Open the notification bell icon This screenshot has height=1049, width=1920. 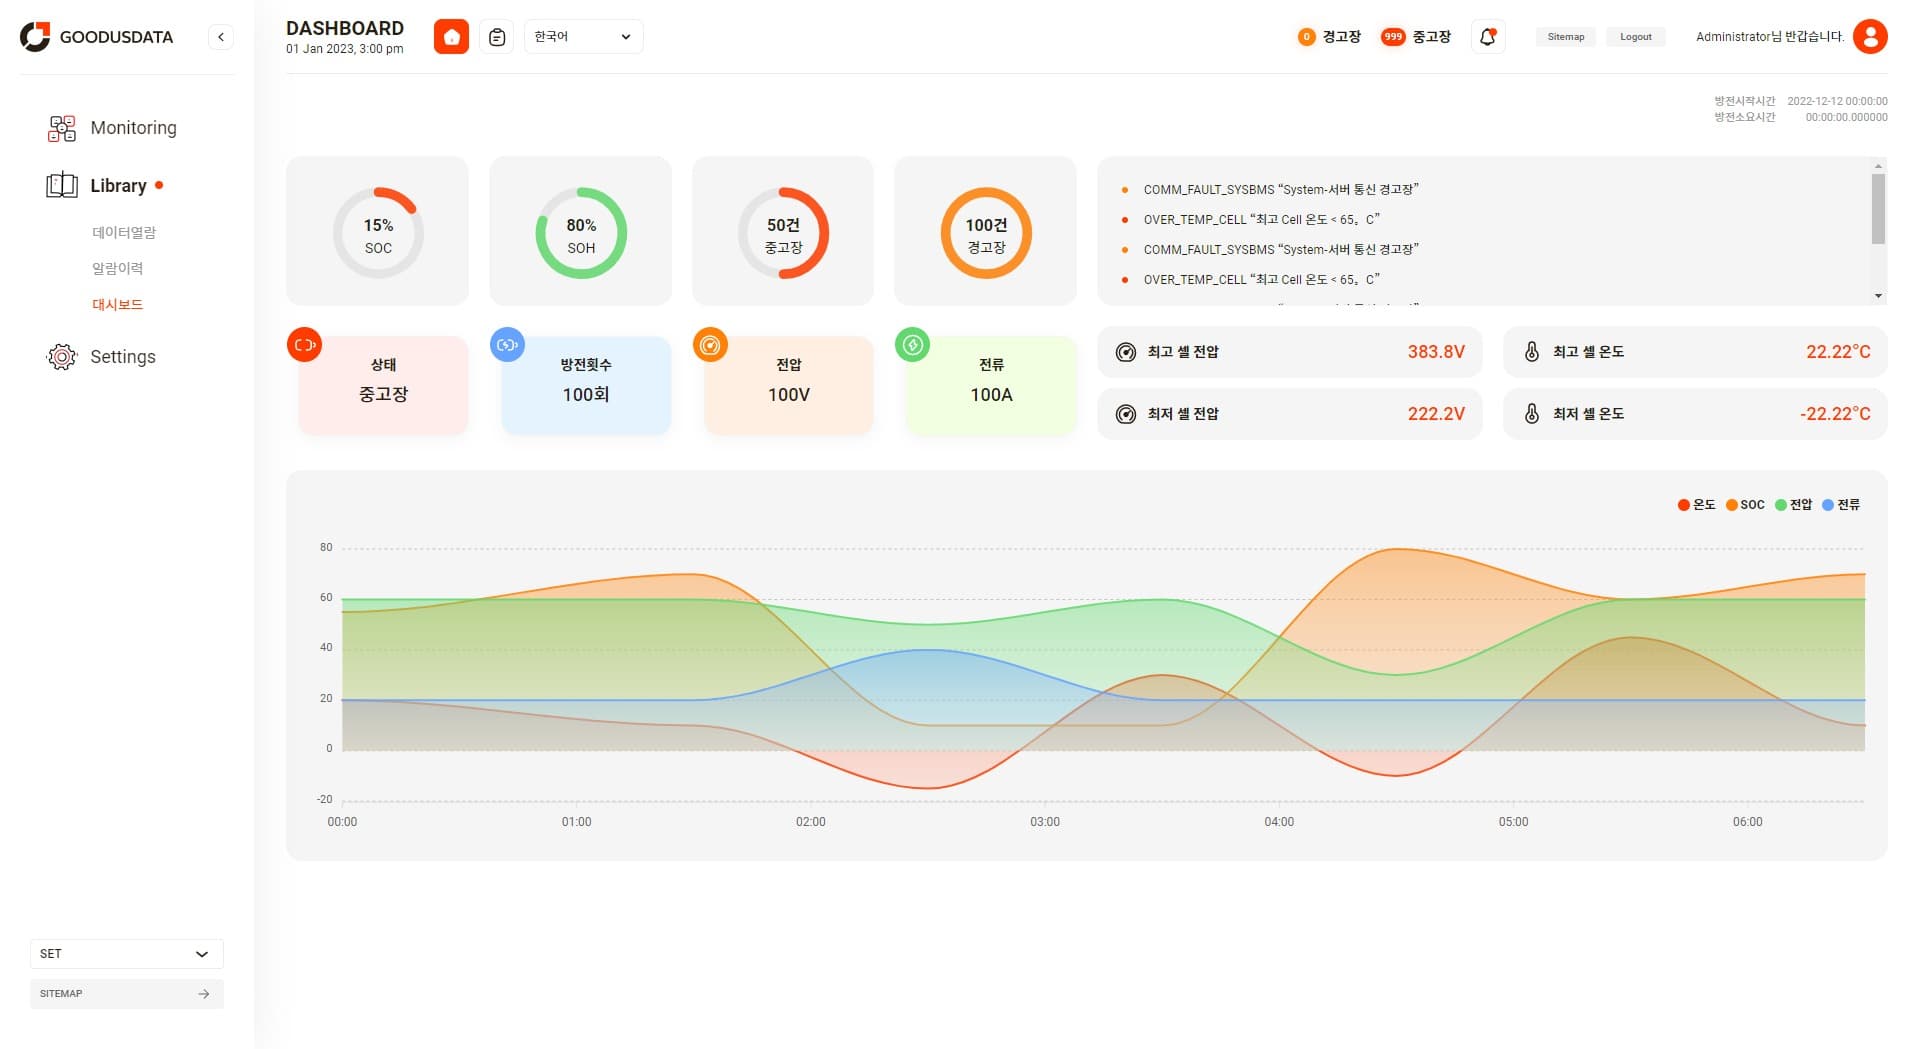[1488, 37]
